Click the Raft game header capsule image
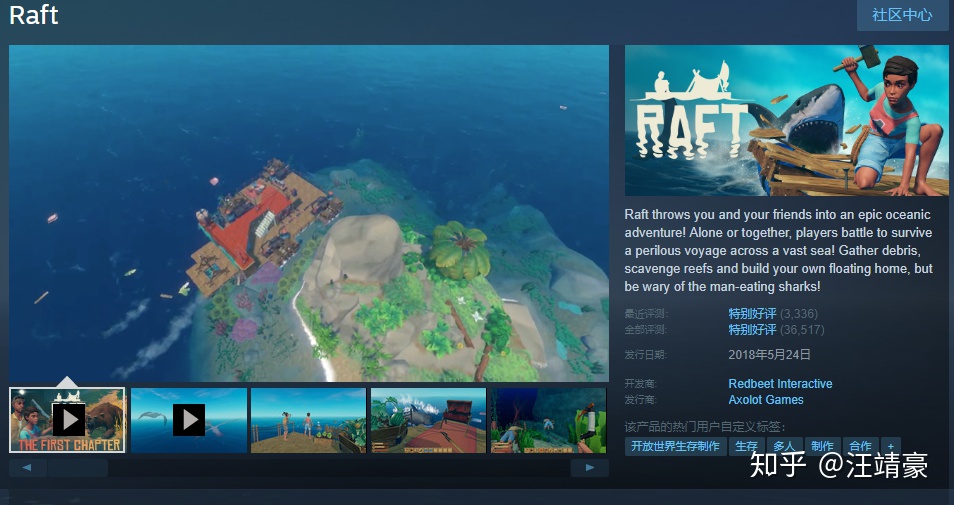The image size is (954, 505). (786, 120)
